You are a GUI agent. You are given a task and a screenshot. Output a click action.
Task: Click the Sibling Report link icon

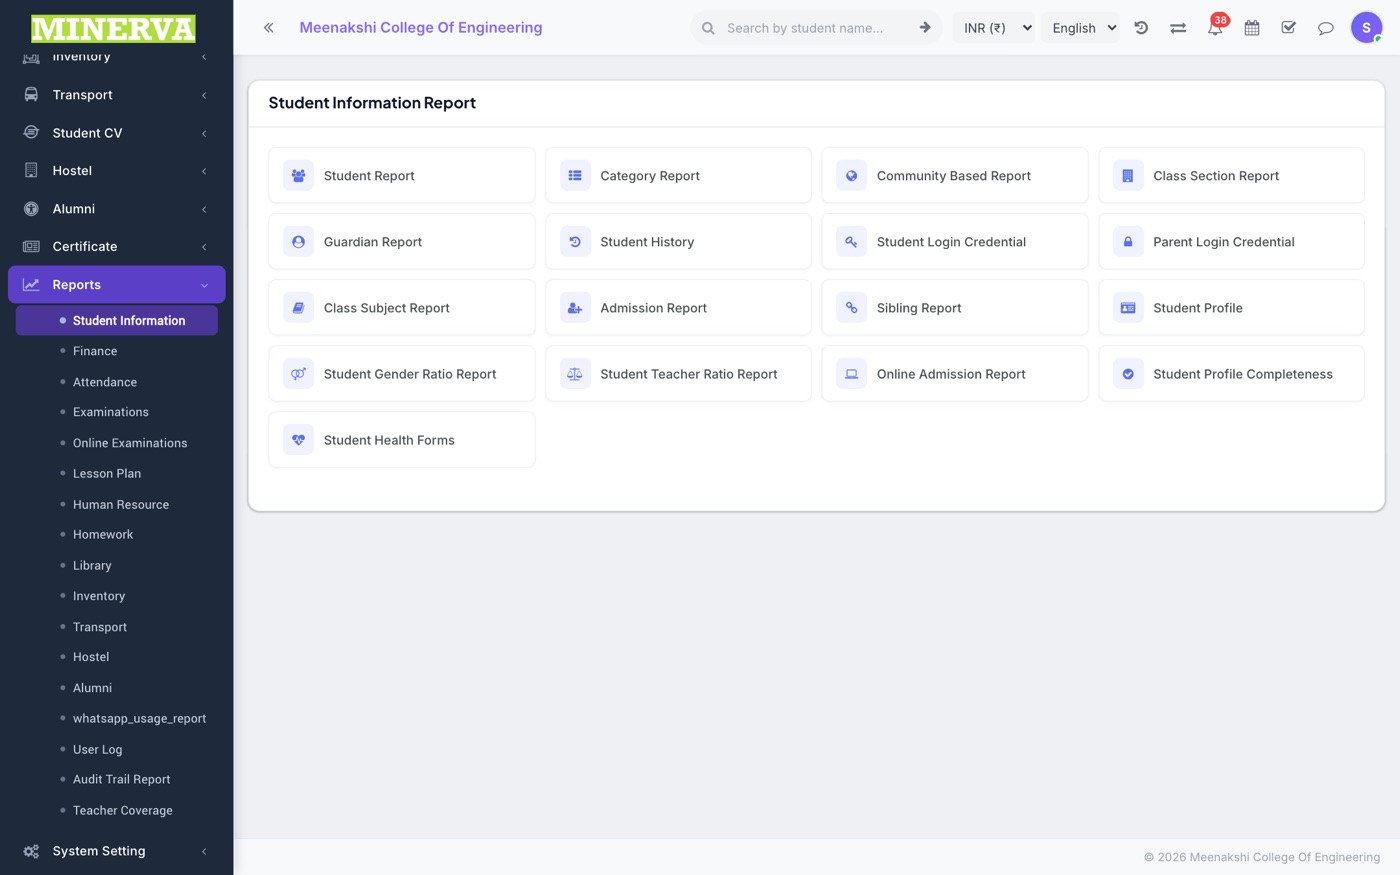coord(851,308)
